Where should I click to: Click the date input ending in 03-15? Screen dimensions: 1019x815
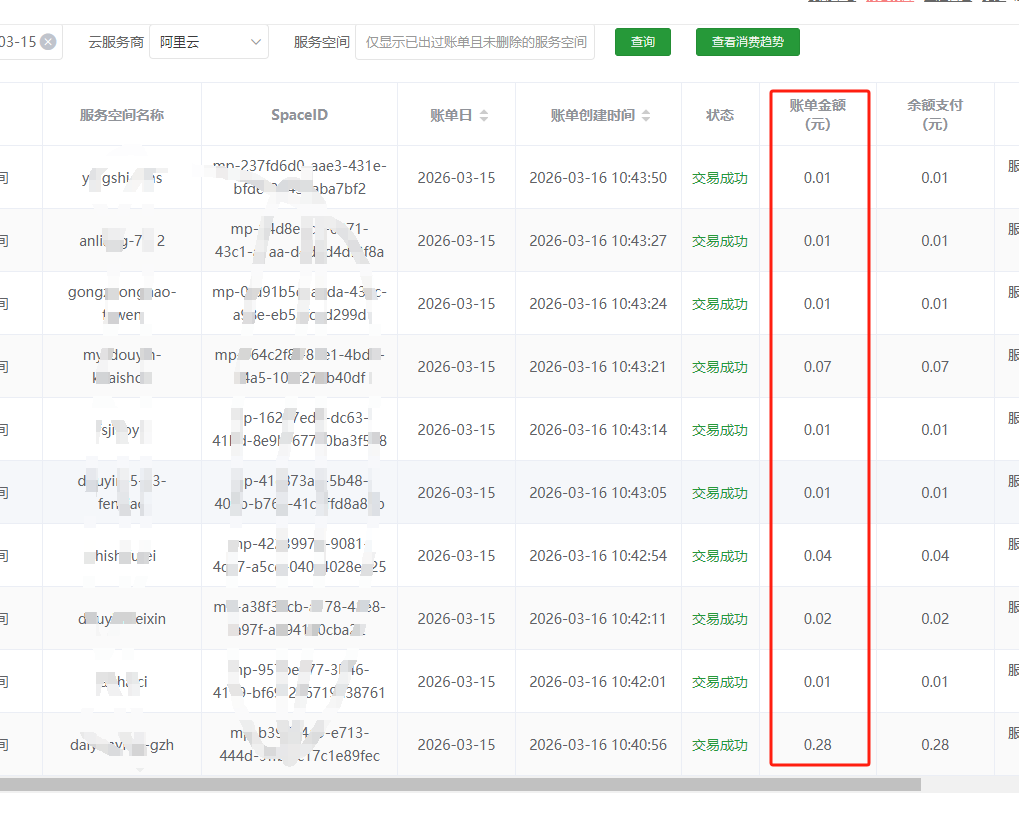[20, 42]
